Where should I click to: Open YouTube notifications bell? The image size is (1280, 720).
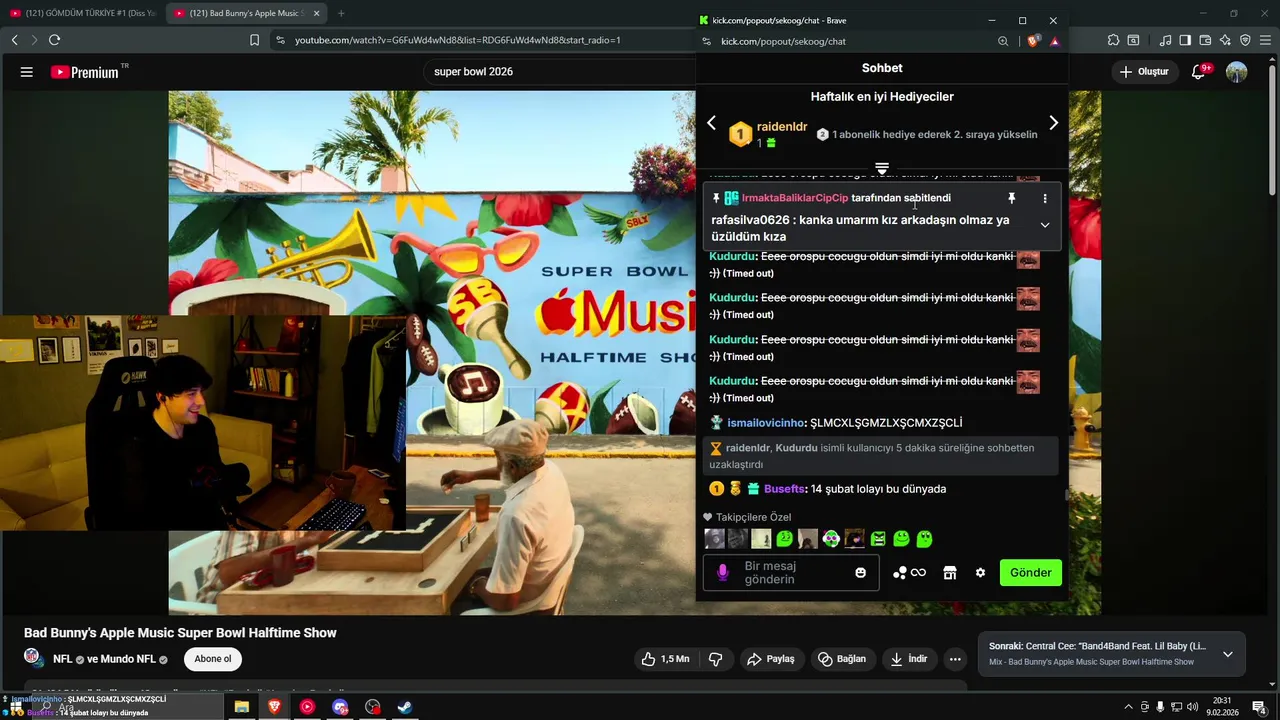pos(1199,72)
